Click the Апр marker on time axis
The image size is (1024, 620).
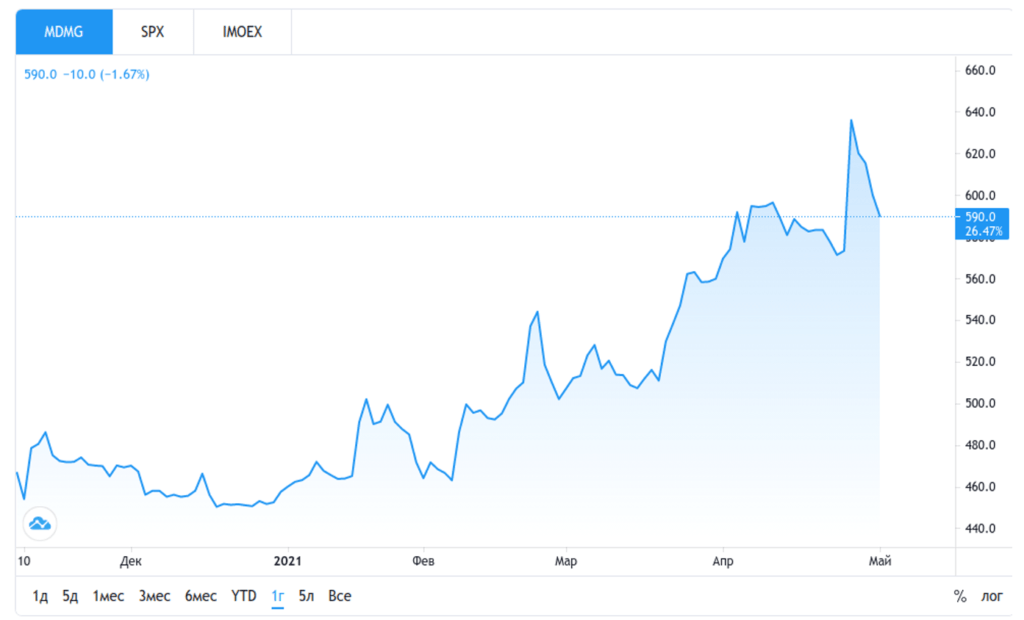(x=722, y=561)
